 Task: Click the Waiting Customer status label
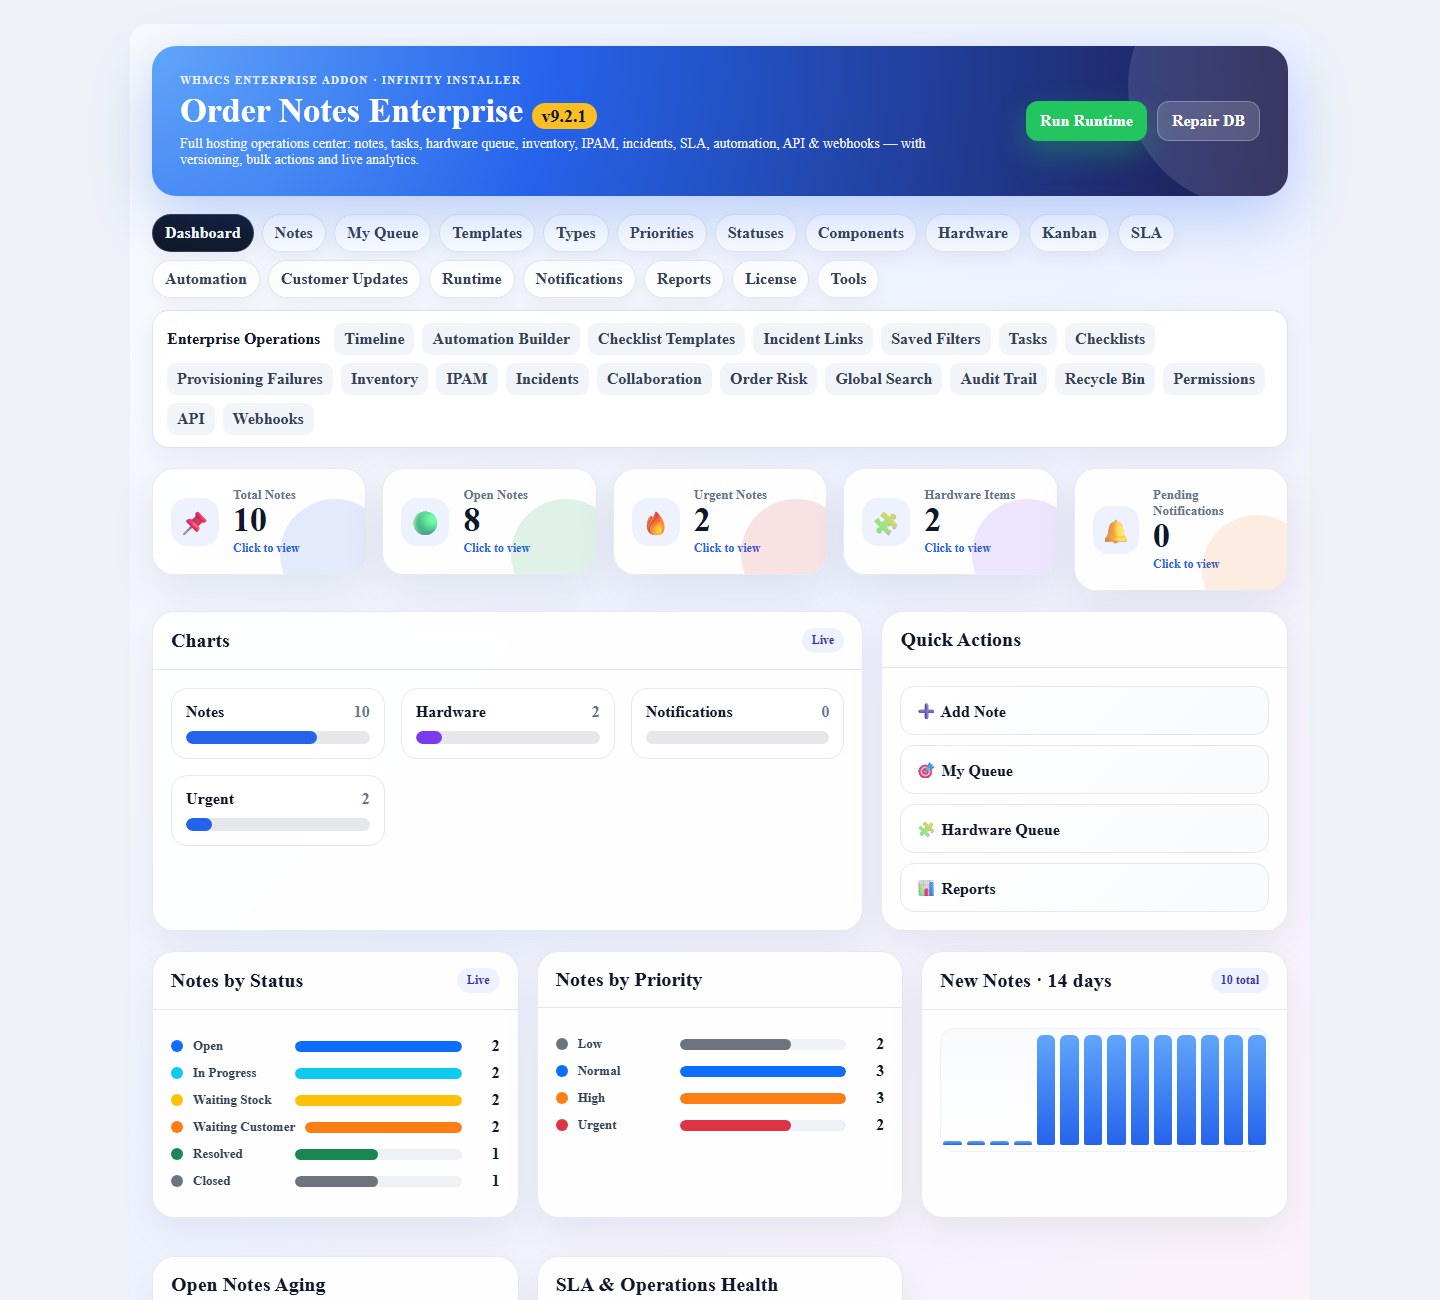[x=244, y=1127]
